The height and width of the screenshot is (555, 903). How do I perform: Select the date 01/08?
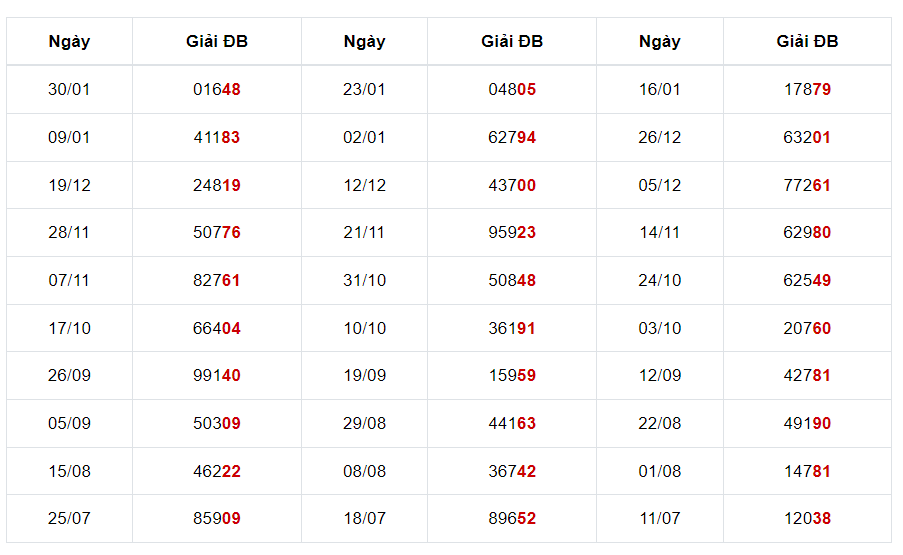[x=659, y=471]
